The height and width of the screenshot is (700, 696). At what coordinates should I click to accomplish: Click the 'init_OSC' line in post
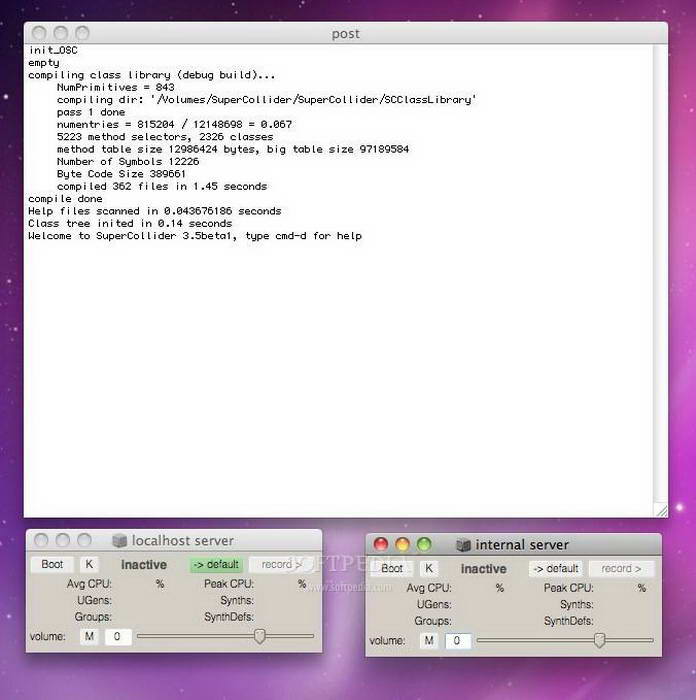tap(53, 50)
